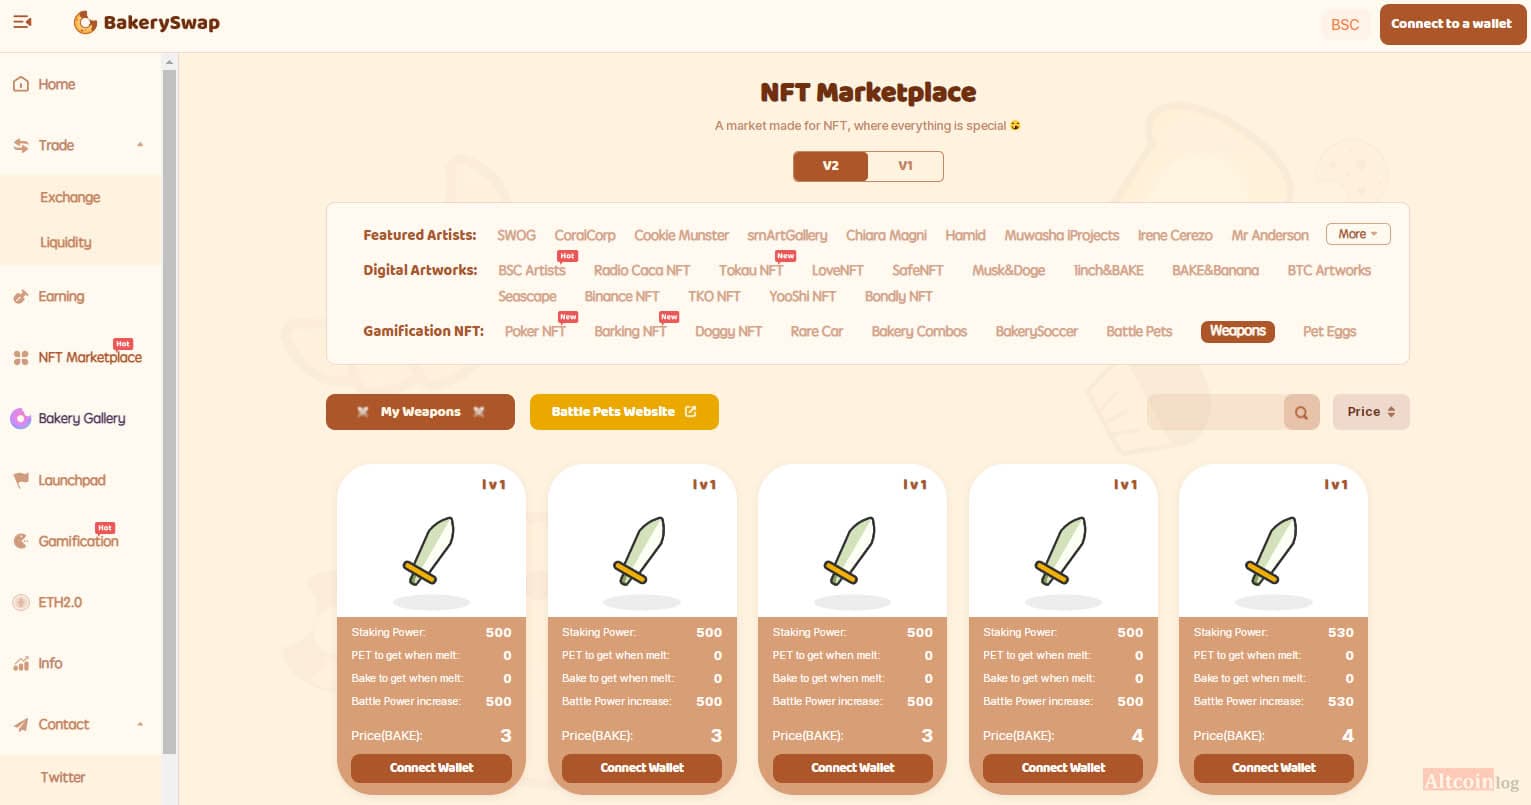This screenshot has height=805, width=1531.
Task: Collapse the Trade submenu arrow
Action: [x=140, y=145]
